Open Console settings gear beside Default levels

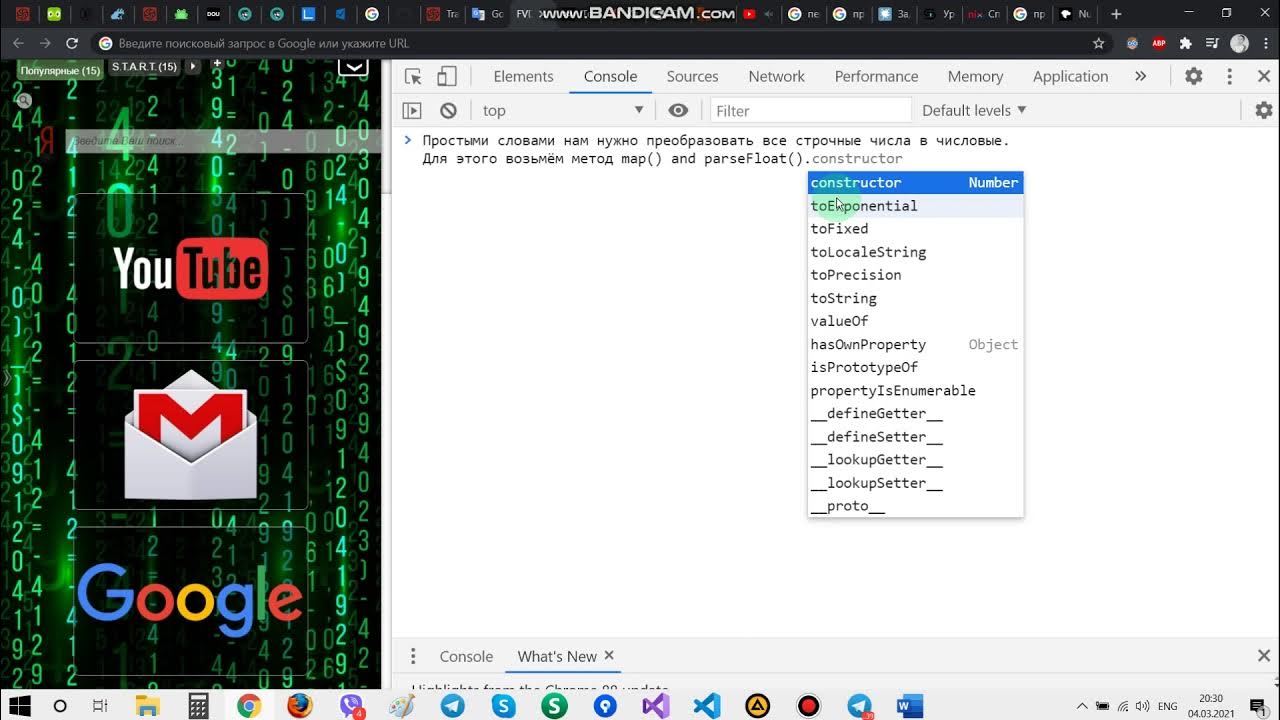pos(1264,111)
